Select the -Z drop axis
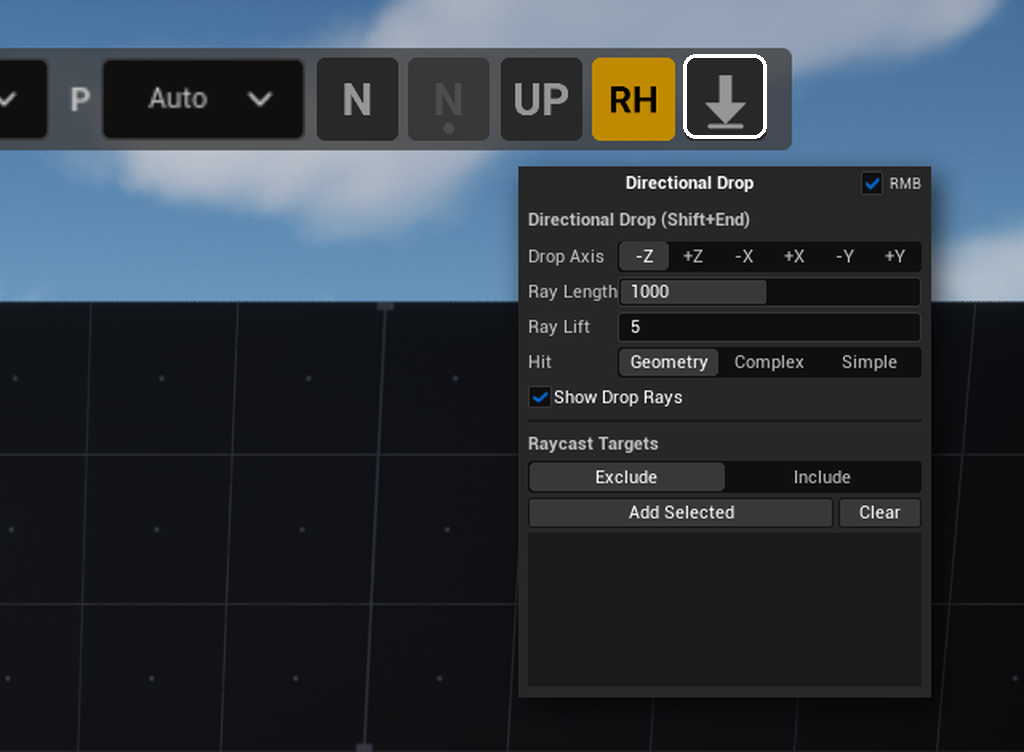Image resolution: width=1024 pixels, height=752 pixels. (644, 257)
